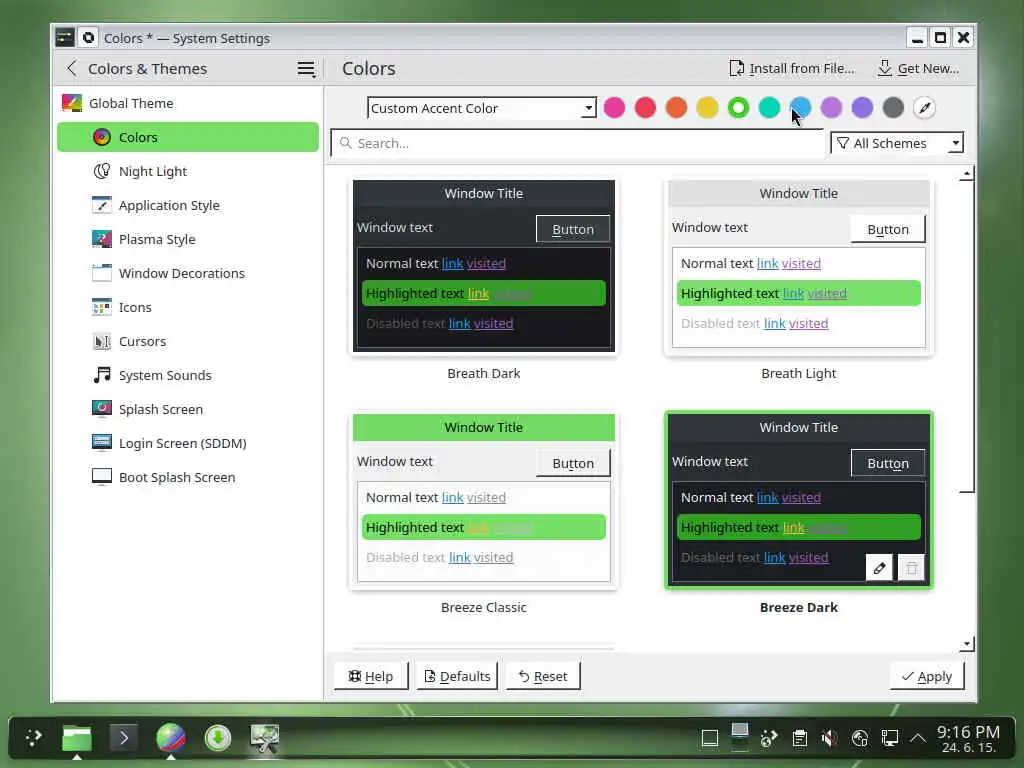Open the hamburger menu in sidebar header
Screen dimensions: 1024x768
pyautogui.click(x=306, y=69)
